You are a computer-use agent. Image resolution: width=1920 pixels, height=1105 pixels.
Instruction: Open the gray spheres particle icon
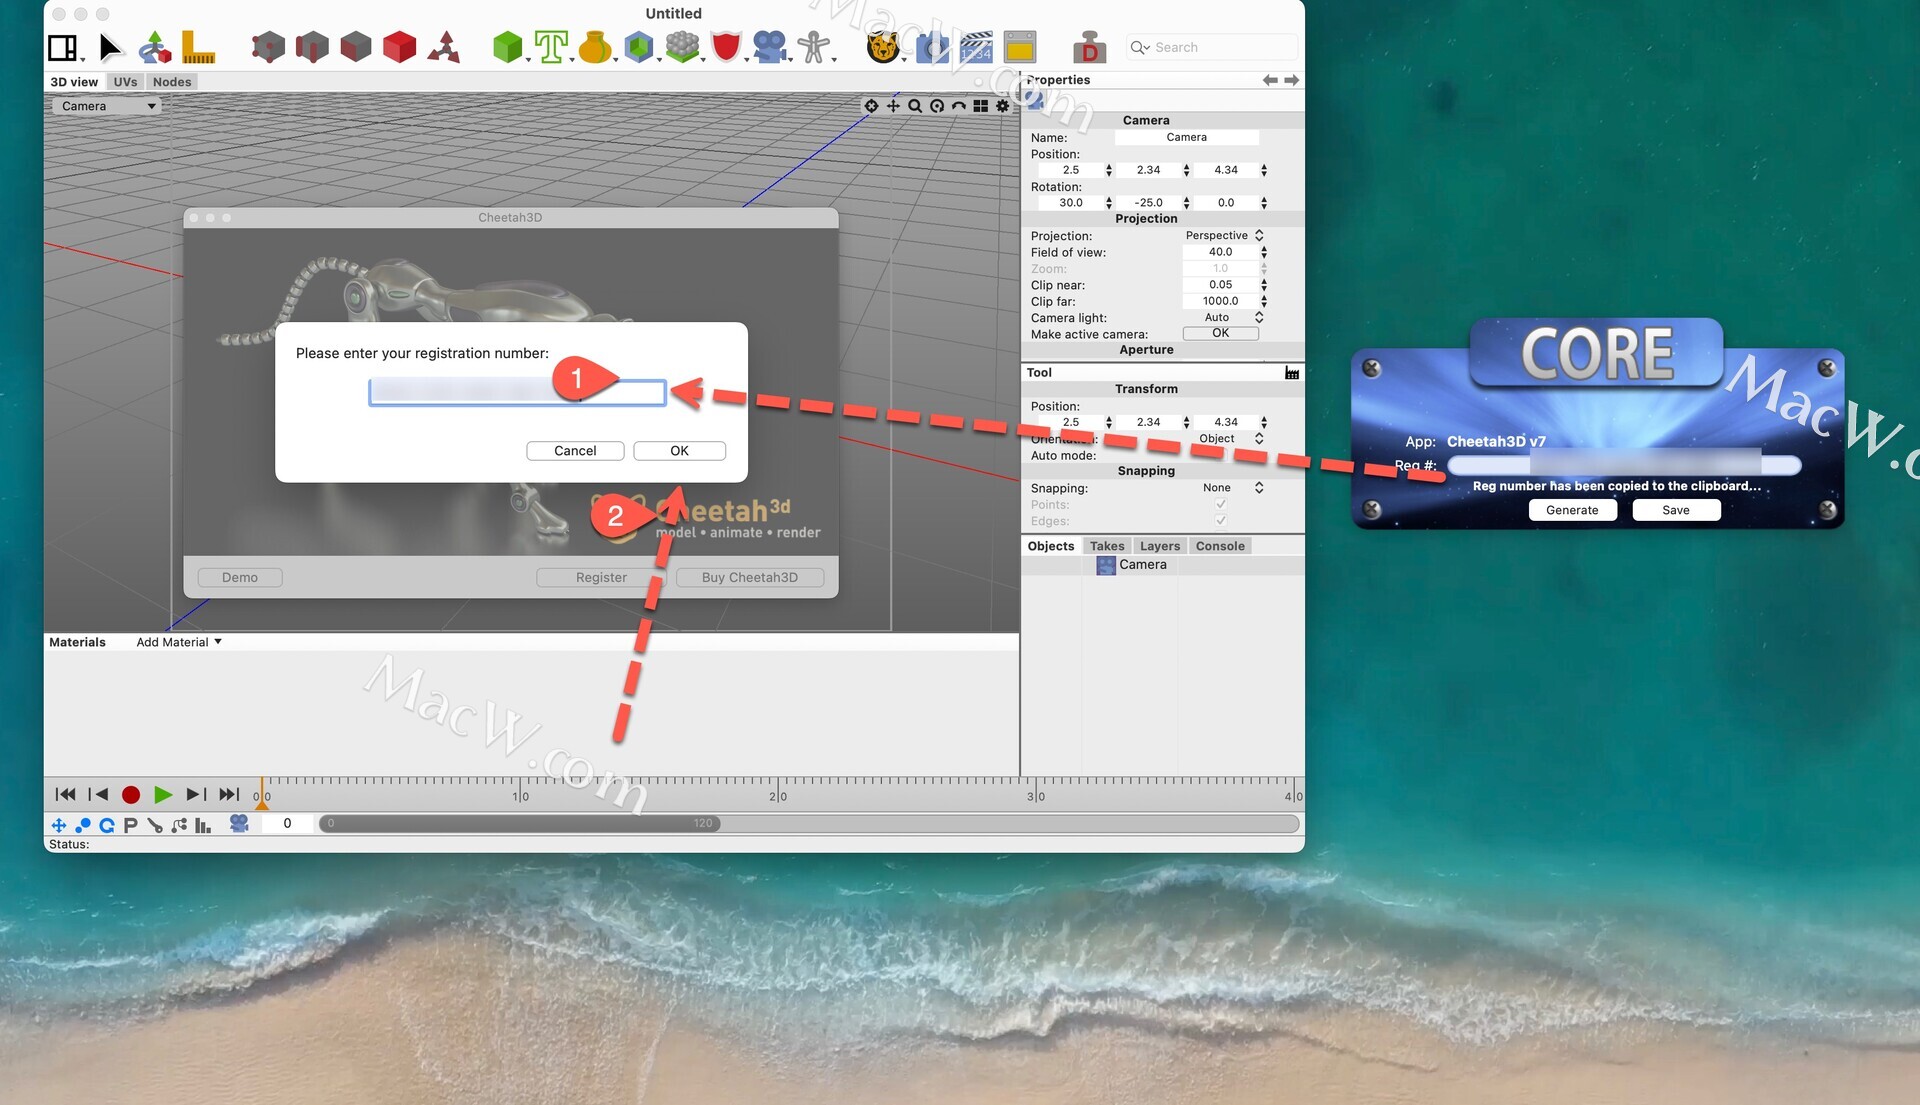[682, 47]
